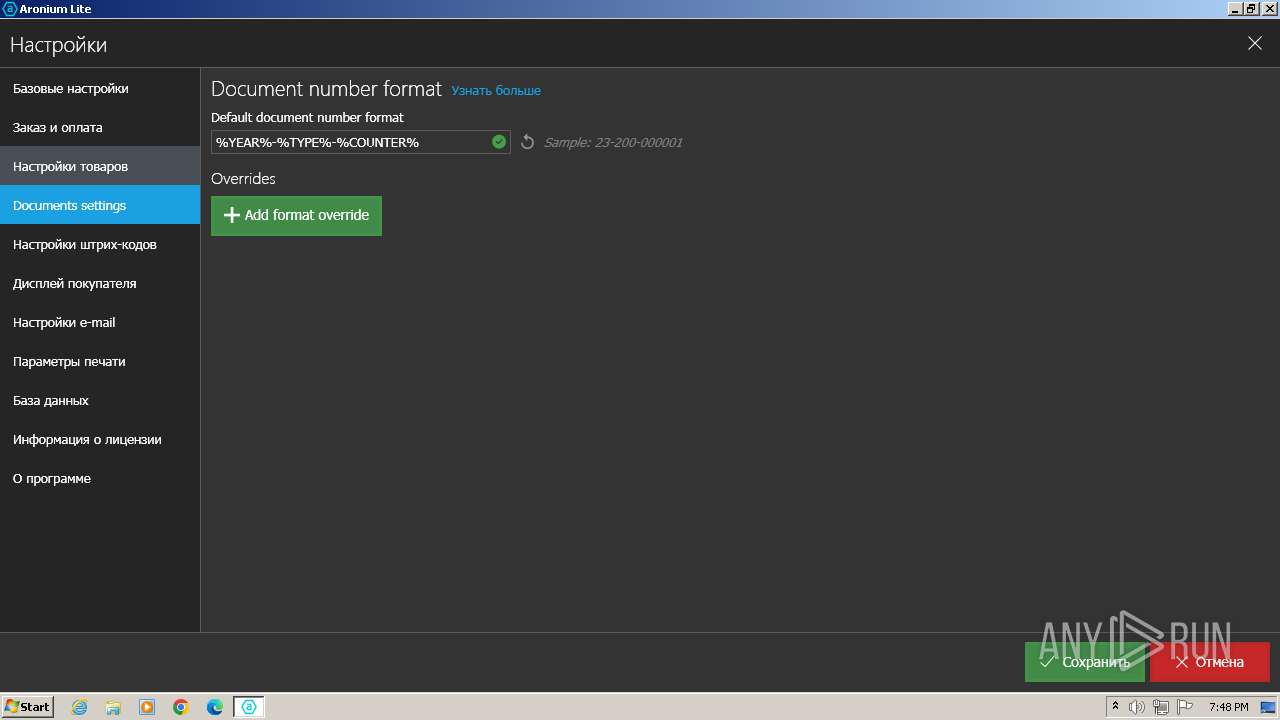Open Дисплей покупателя section
1280x720 pixels.
(100, 283)
